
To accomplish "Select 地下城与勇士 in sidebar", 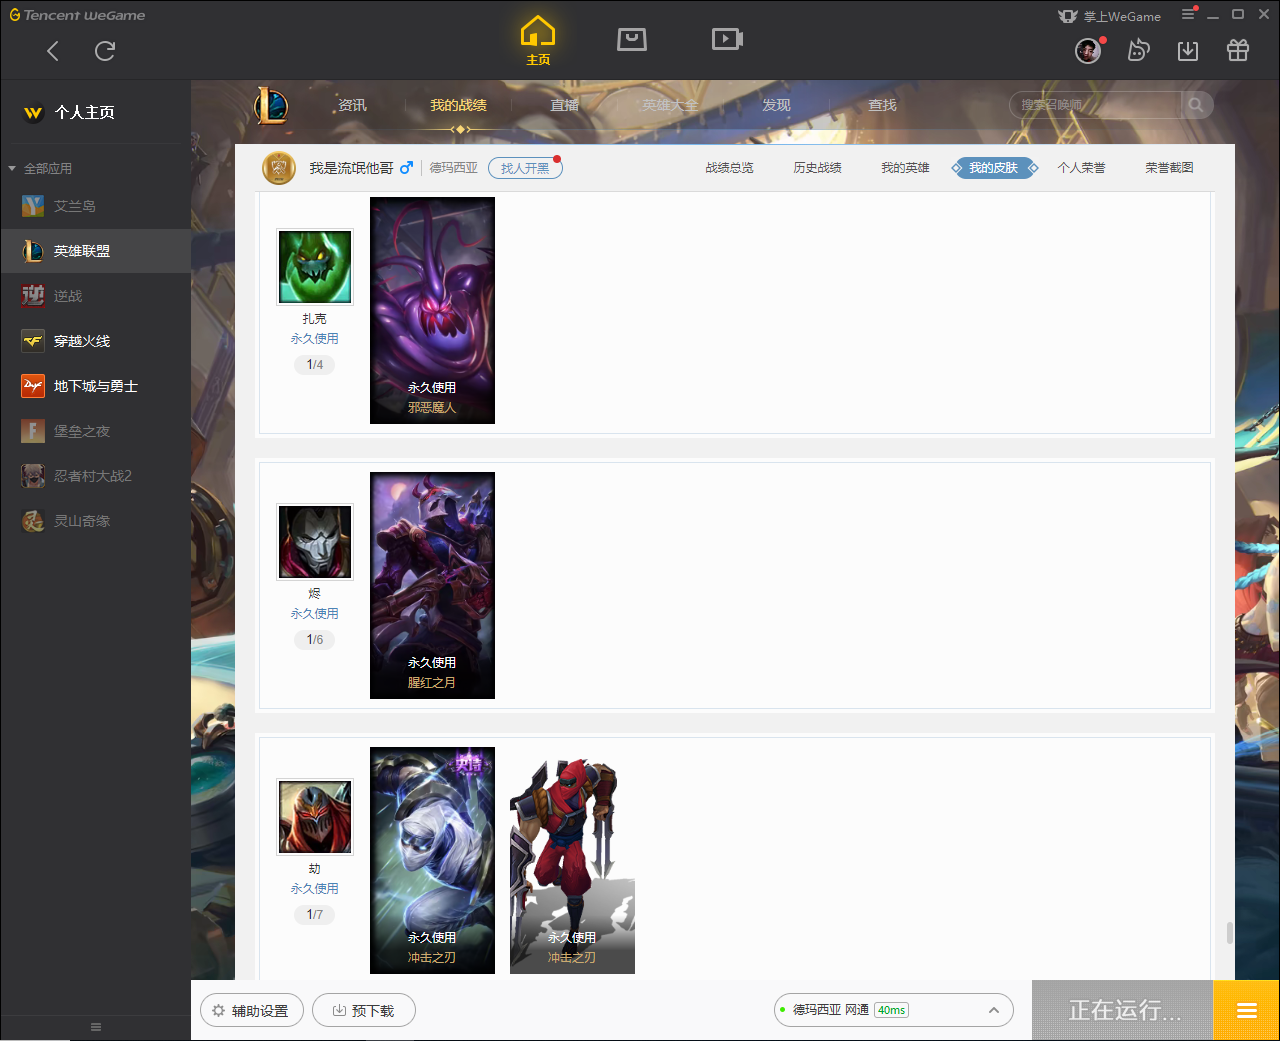I will (x=96, y=386).
